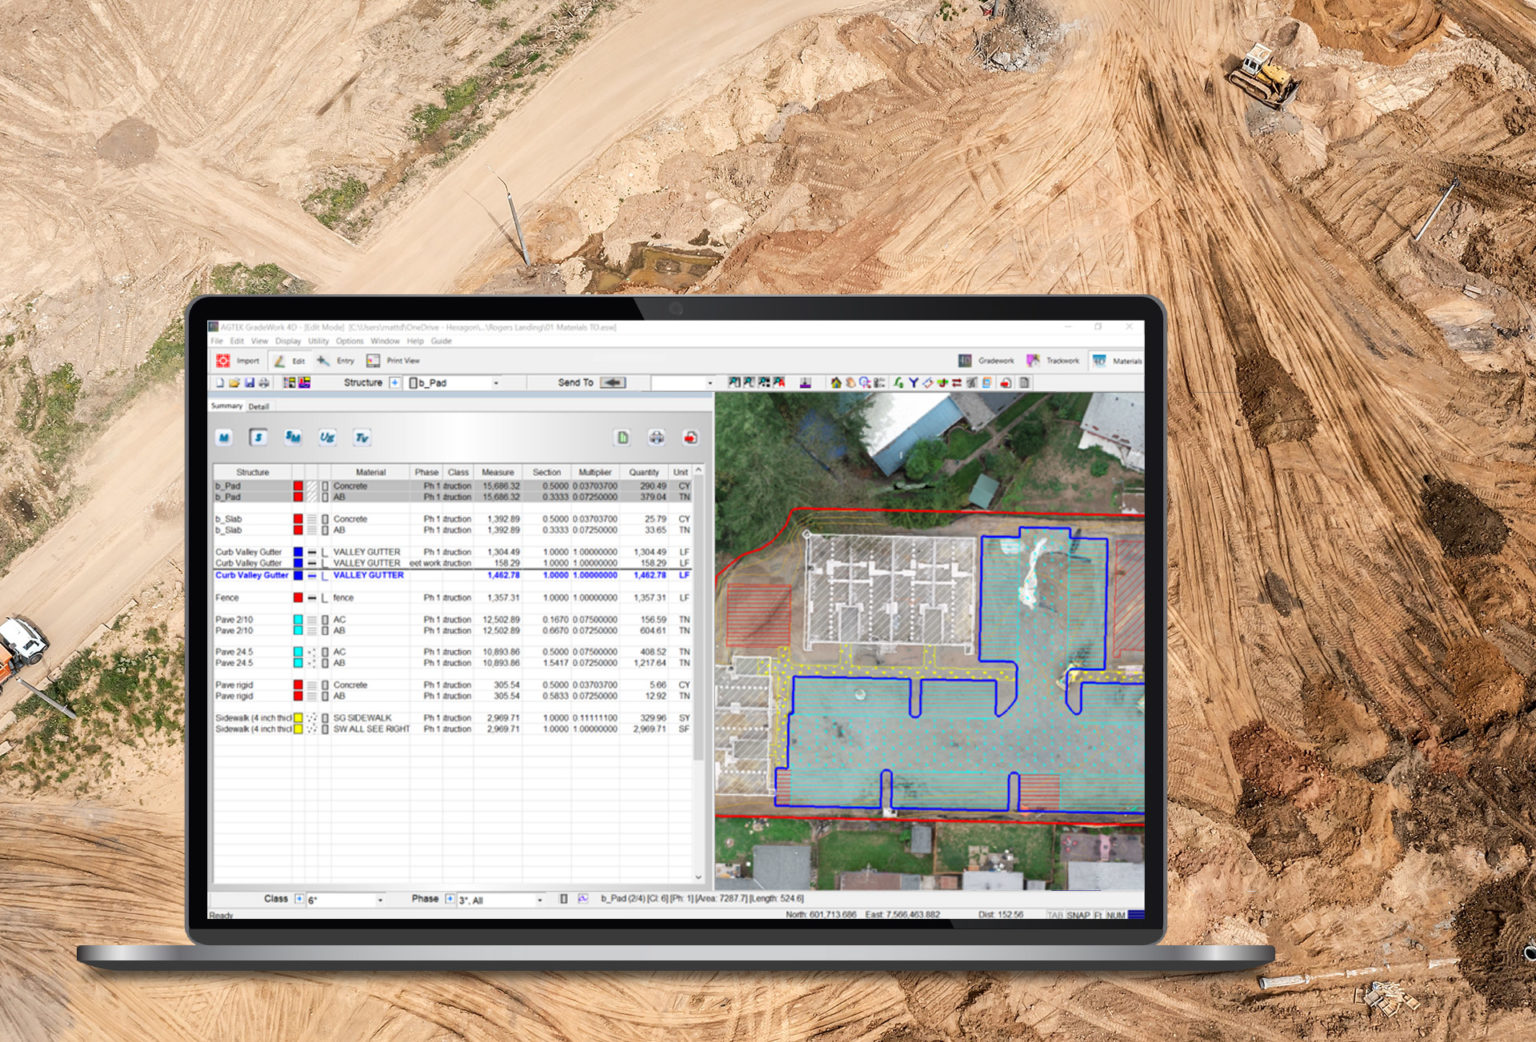
Task: Switch to the Gradework module
Action: (986, 361)
